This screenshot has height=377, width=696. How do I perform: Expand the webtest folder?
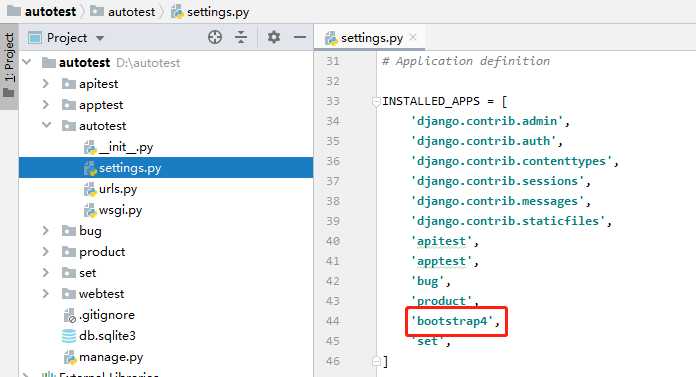(x=45, y=293)
